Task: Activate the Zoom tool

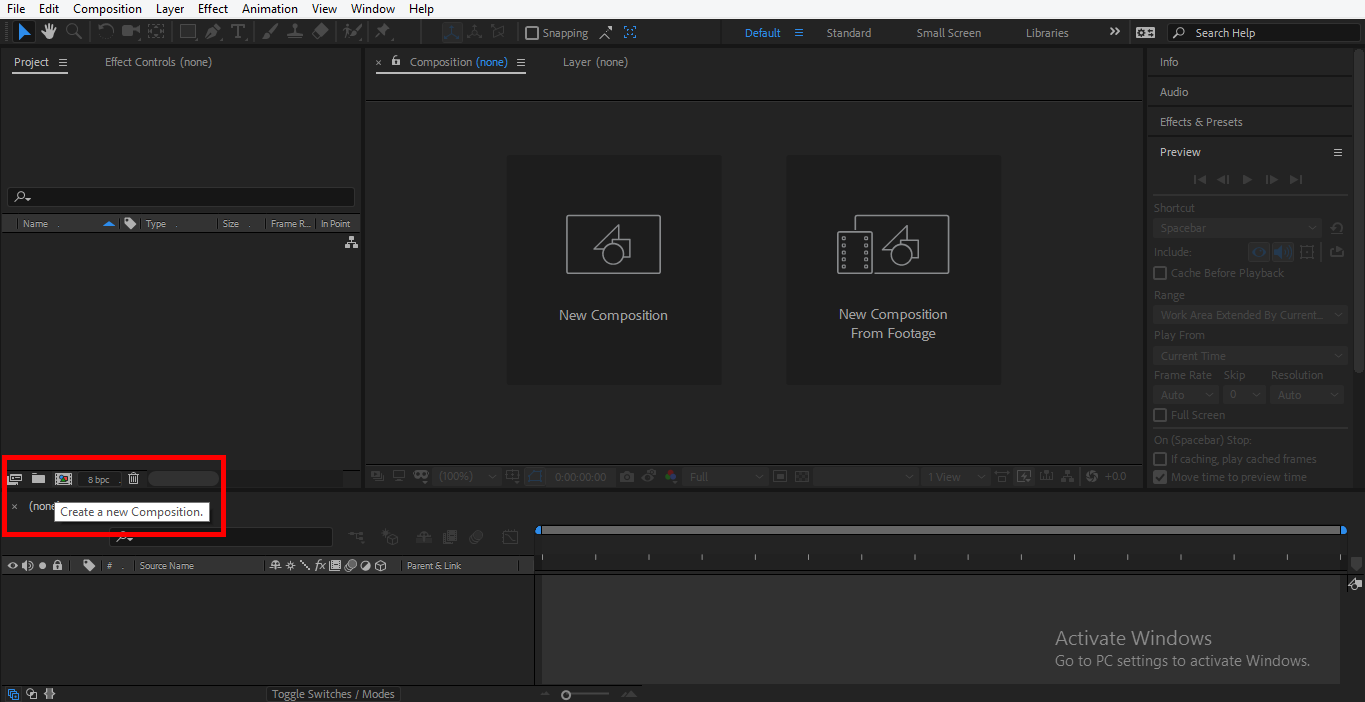Action: coord(73,31)
